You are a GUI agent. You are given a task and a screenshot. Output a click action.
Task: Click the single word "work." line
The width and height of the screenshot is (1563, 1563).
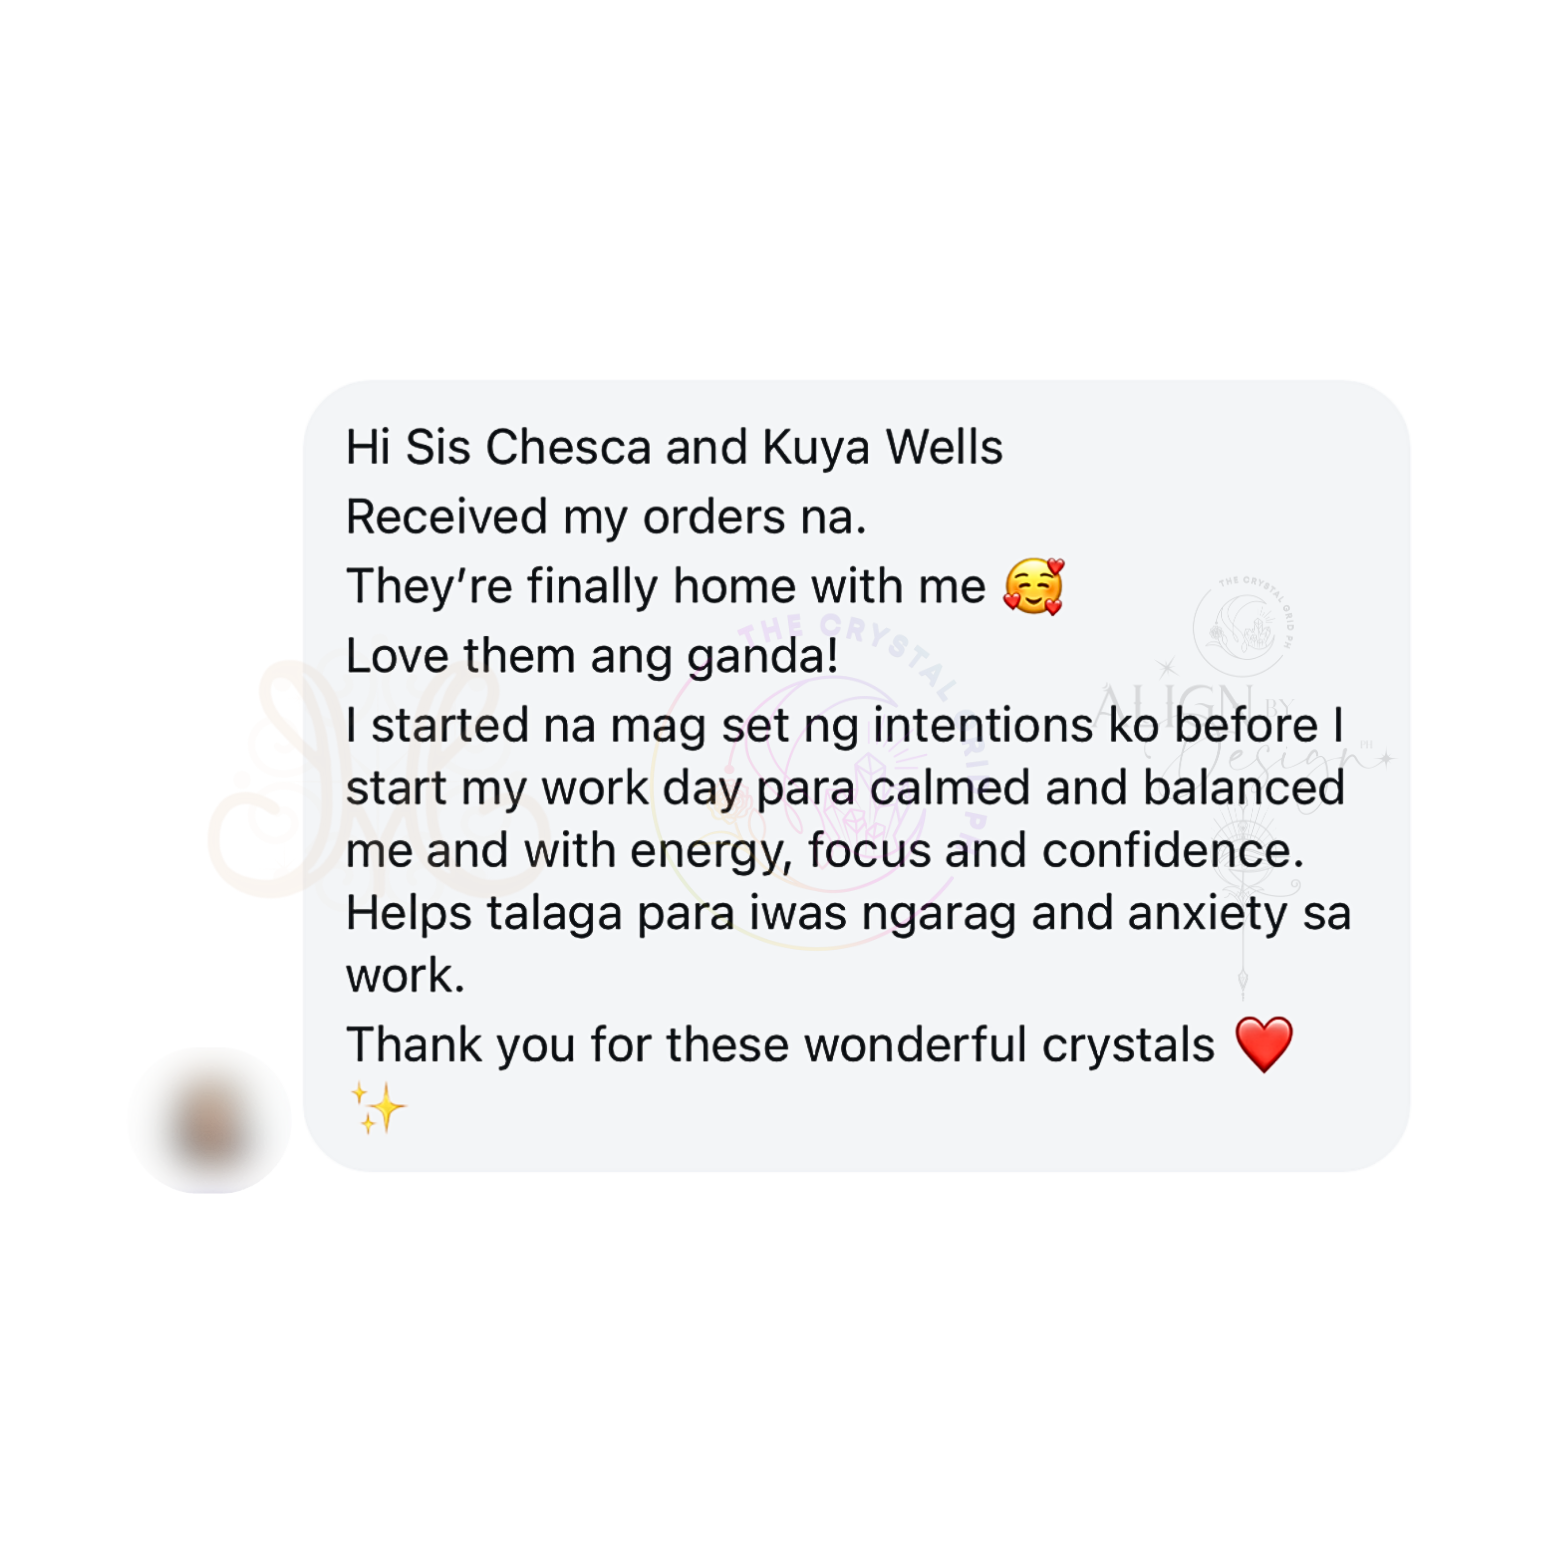(405, 976)
